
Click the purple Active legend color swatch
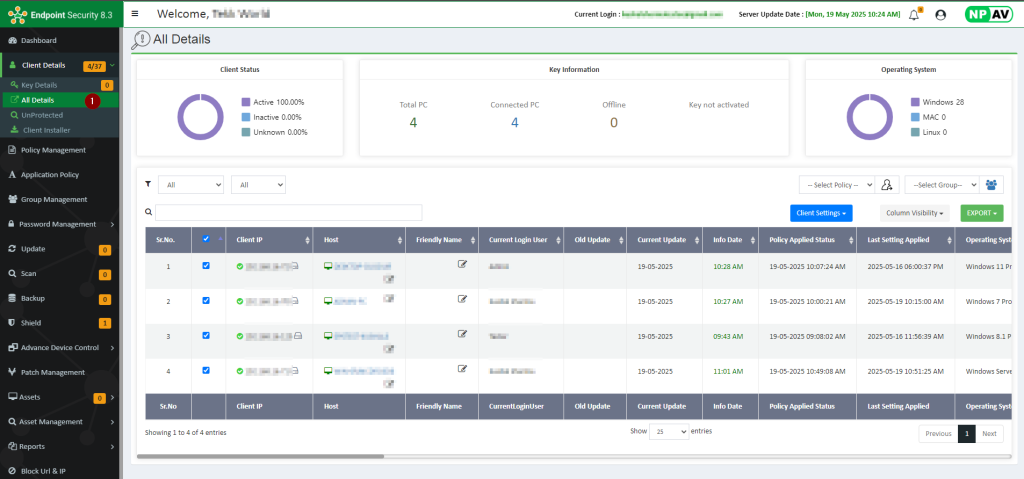[246, 102]
